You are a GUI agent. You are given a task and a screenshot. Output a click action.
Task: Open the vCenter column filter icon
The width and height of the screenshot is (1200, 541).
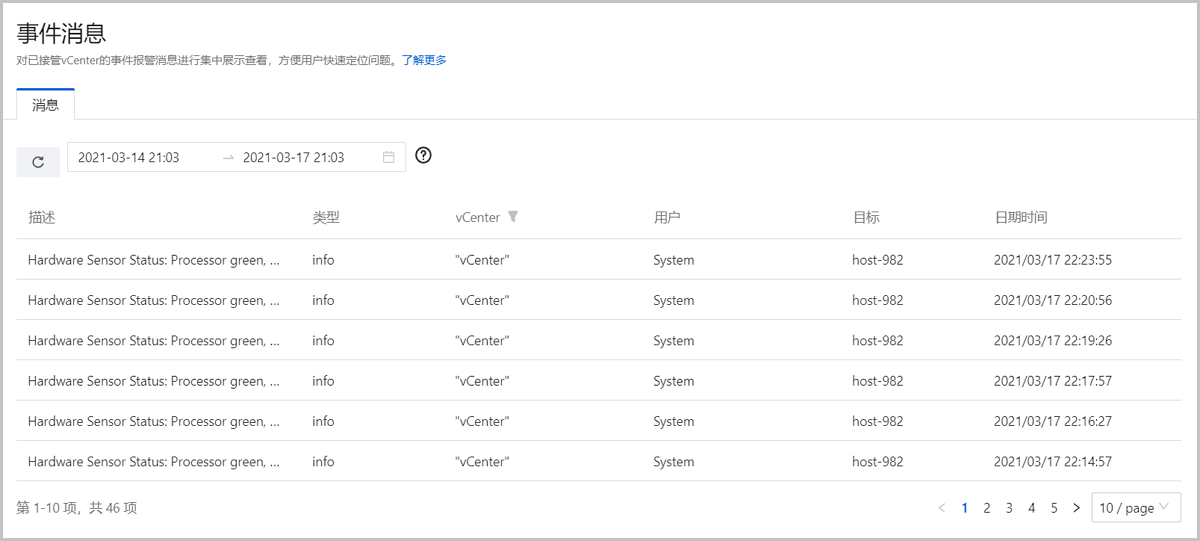(x=513, y=217)
